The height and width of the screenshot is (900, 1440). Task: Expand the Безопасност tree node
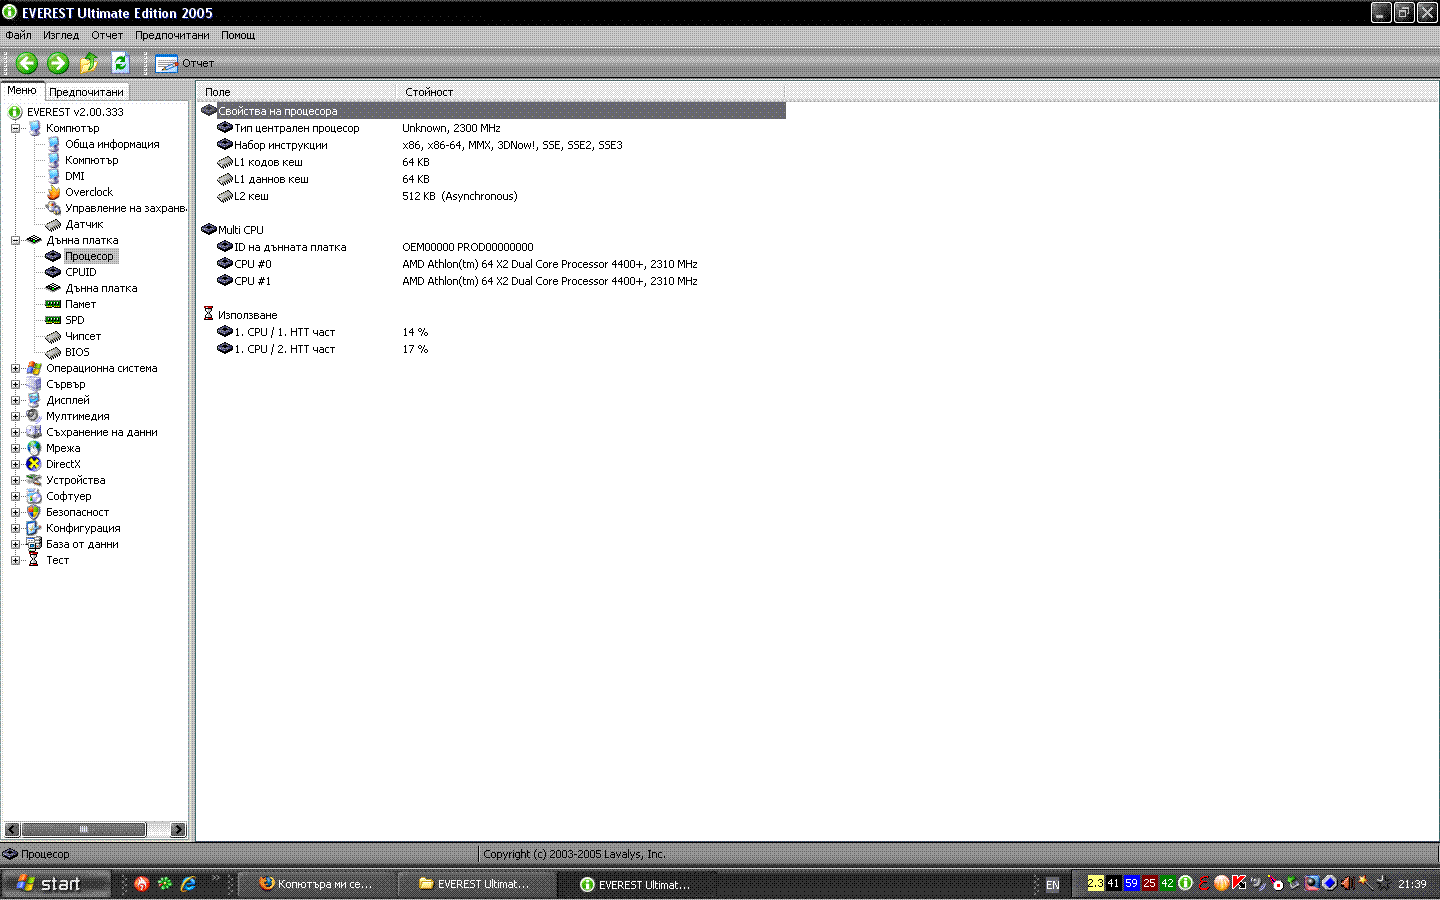point(16,512)
